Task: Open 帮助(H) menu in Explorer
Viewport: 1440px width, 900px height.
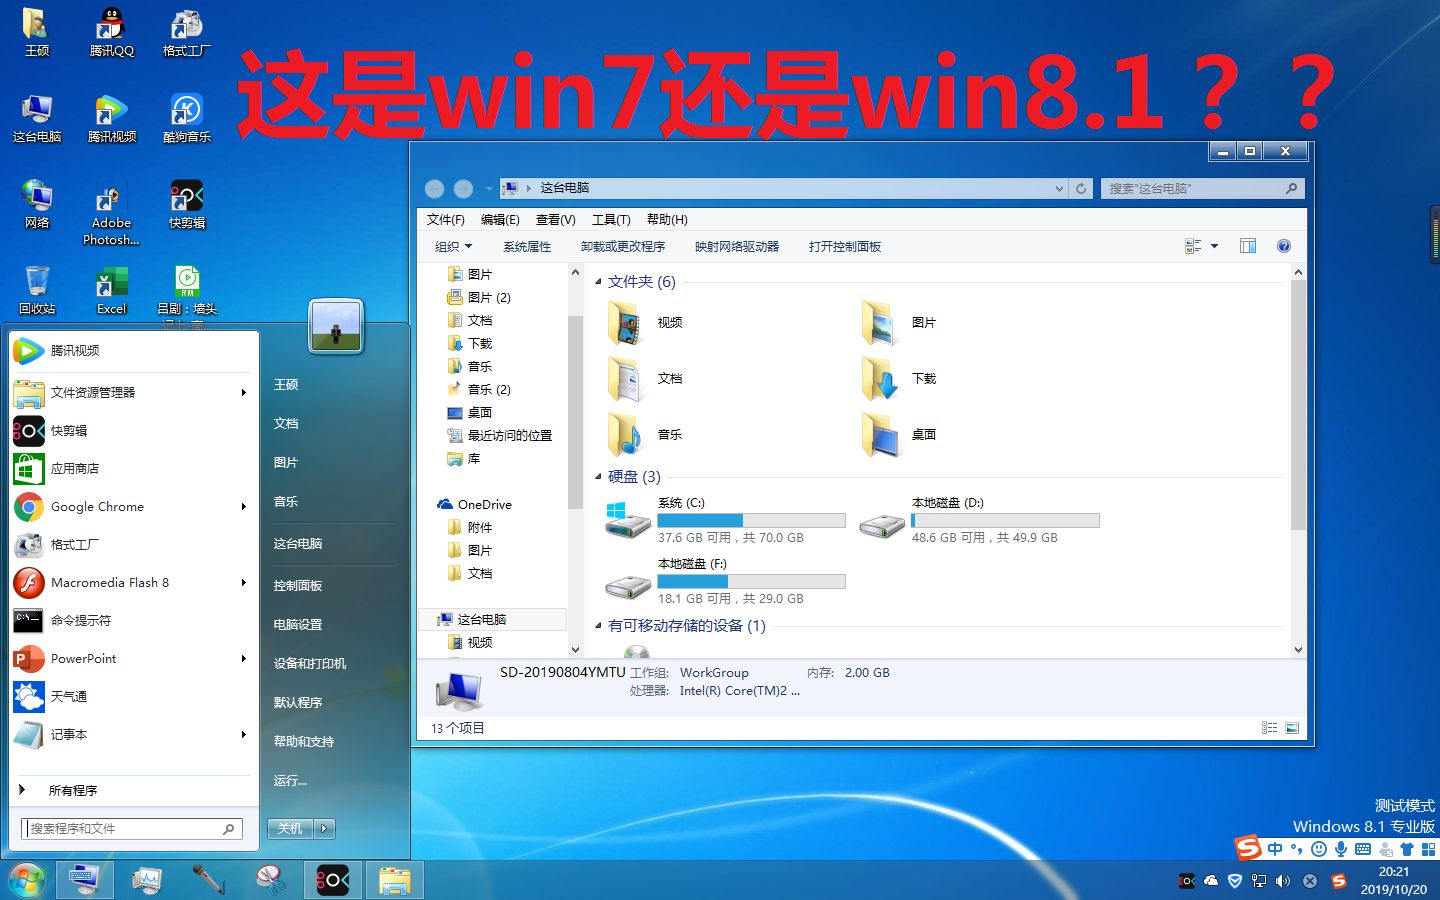Action: tap(667, 219)
